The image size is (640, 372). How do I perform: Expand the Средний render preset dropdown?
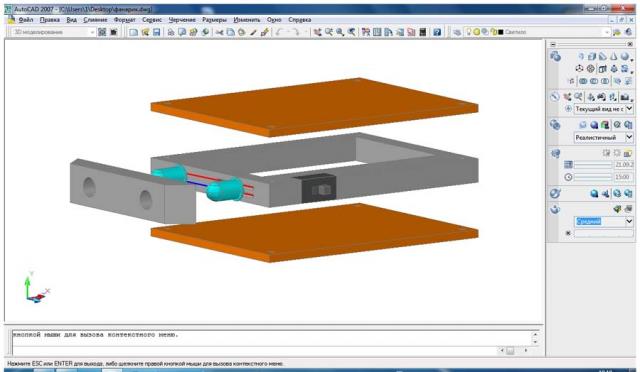629,221
